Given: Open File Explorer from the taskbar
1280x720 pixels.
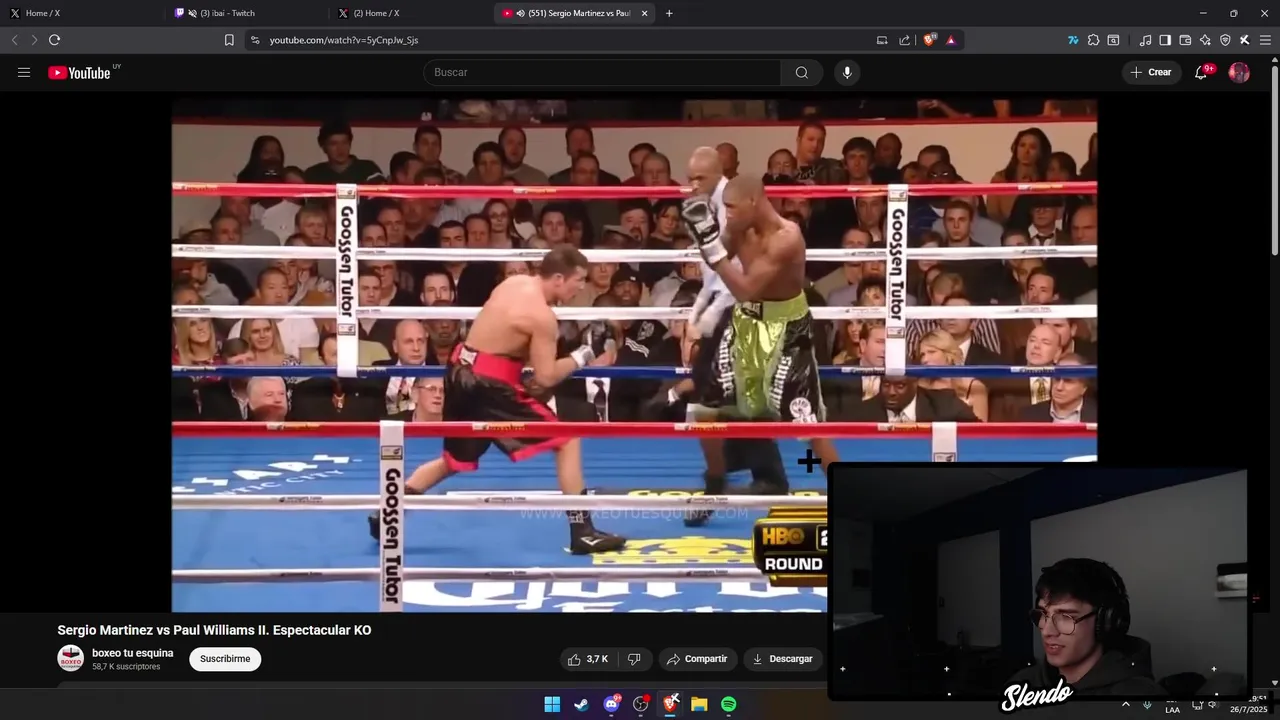Looking at the screenshot, I should [x=699, y=704].
